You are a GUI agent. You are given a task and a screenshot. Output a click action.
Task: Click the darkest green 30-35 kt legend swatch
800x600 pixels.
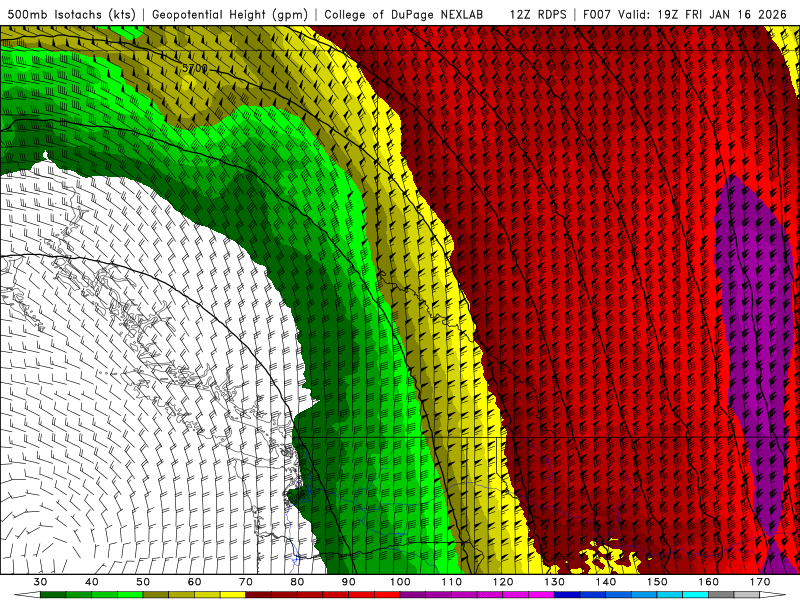53,594
